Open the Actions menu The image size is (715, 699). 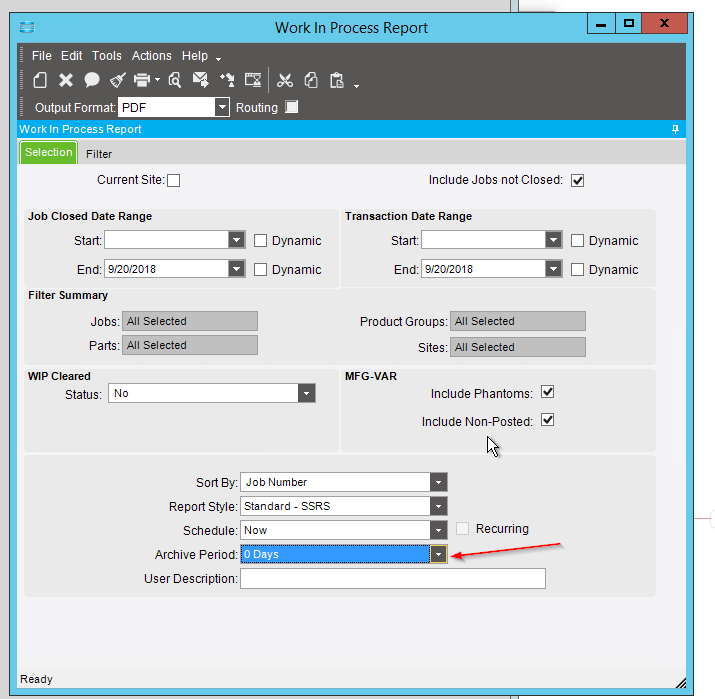coord(152,56)
